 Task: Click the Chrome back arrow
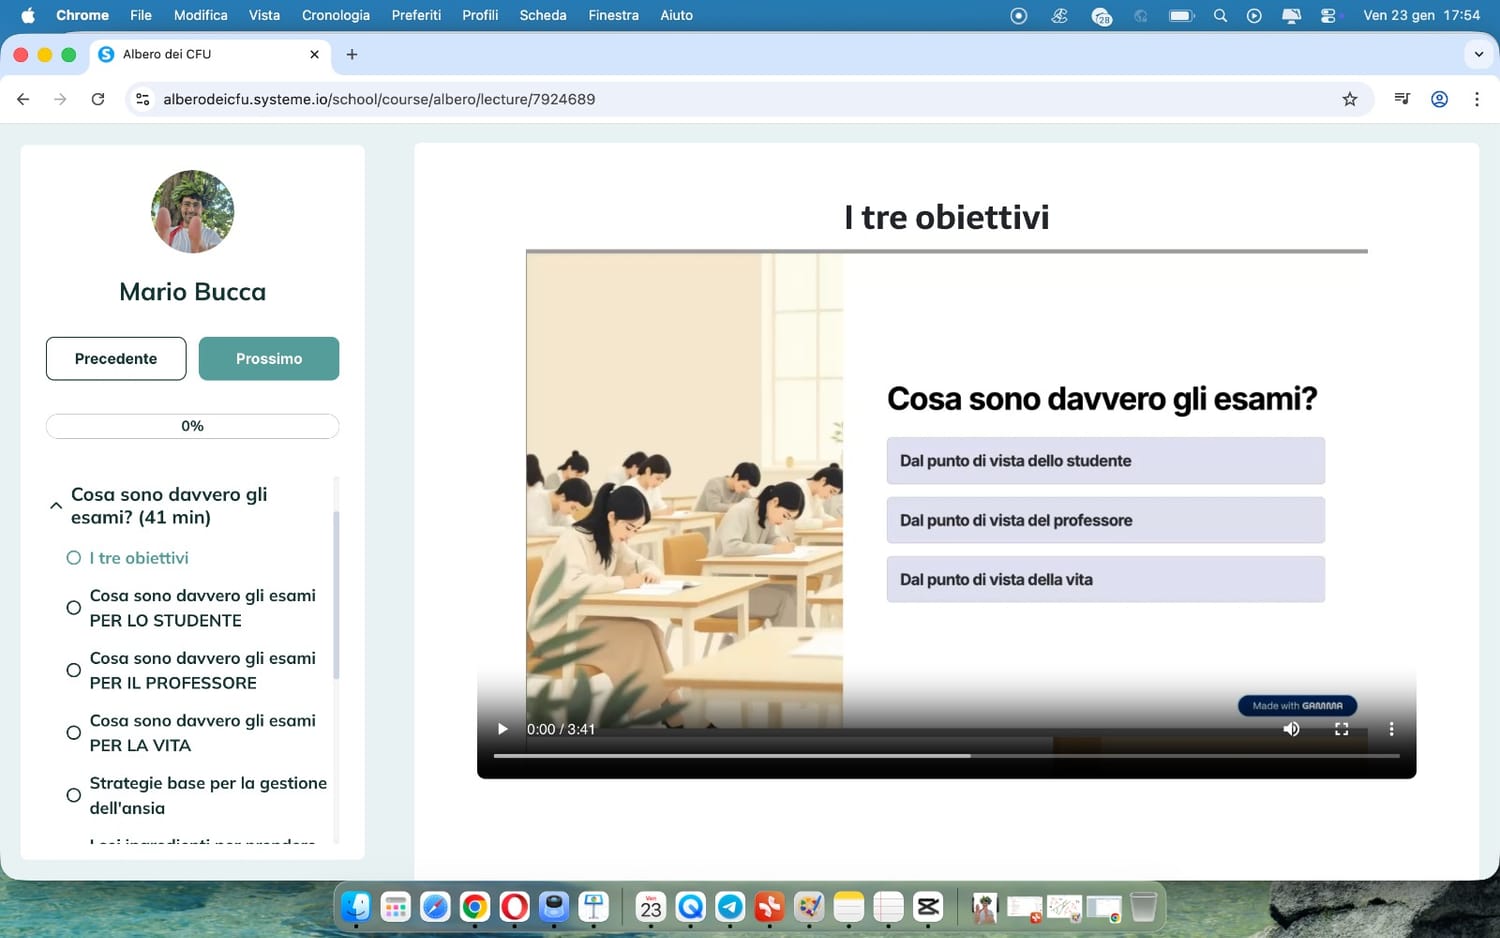[23, 99]
